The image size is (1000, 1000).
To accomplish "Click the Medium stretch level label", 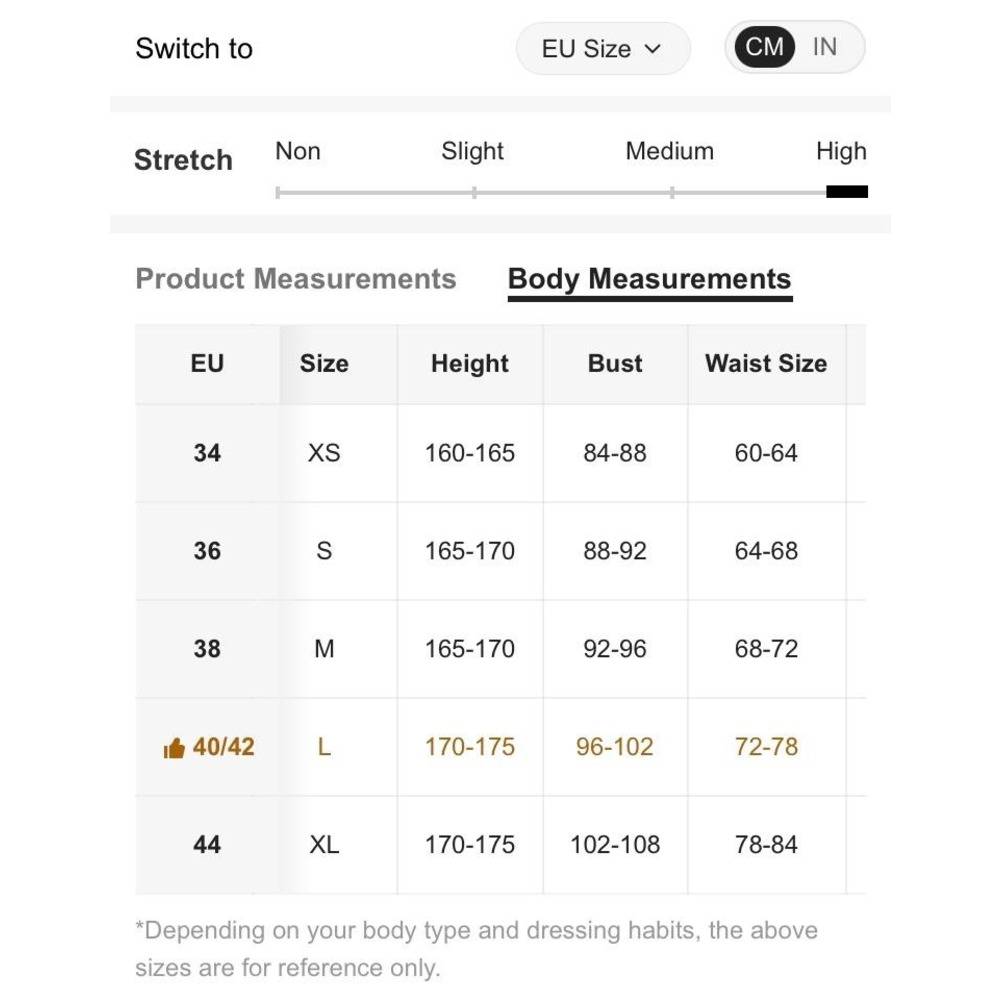I will click(x=669, y=152).
